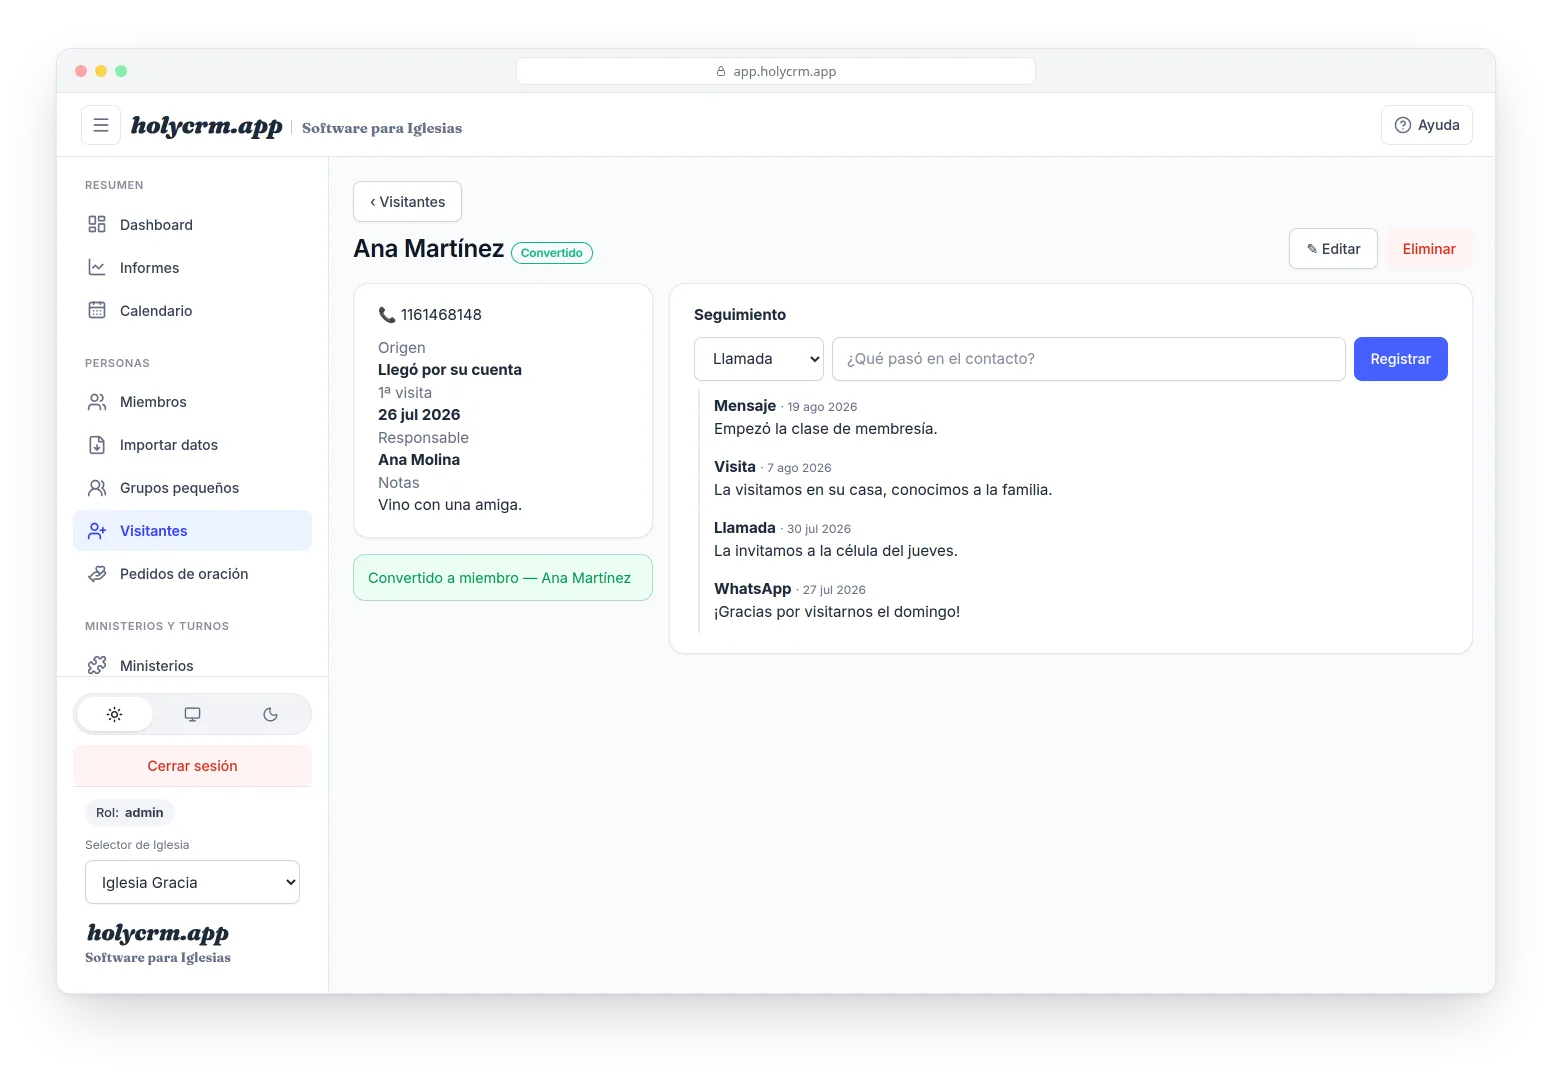Click the lock icon in address bar
Viewport: 1552px width, 1066px height.
[x=721, y=71]
